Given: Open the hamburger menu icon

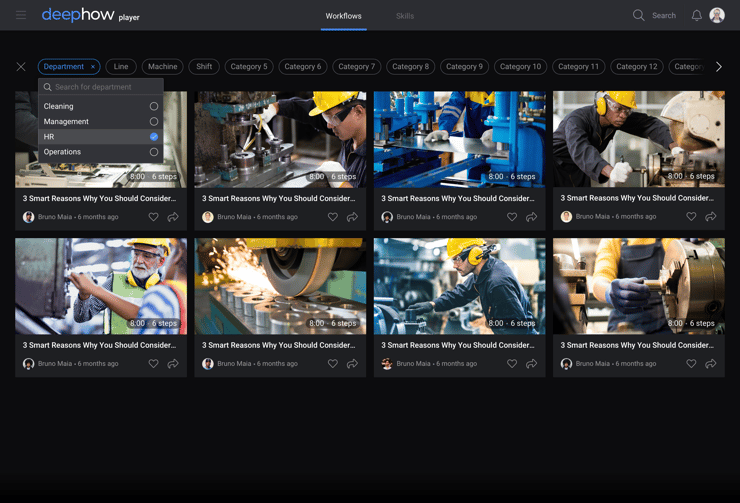Looking at the screenshot, I should coord(21,16).
